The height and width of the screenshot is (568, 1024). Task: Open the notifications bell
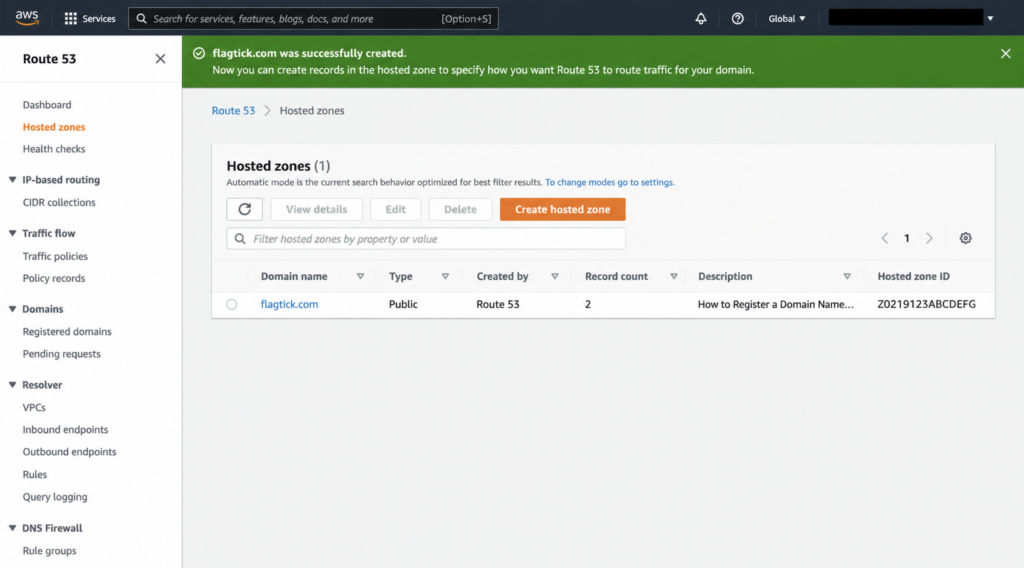[x=701, y=18]
